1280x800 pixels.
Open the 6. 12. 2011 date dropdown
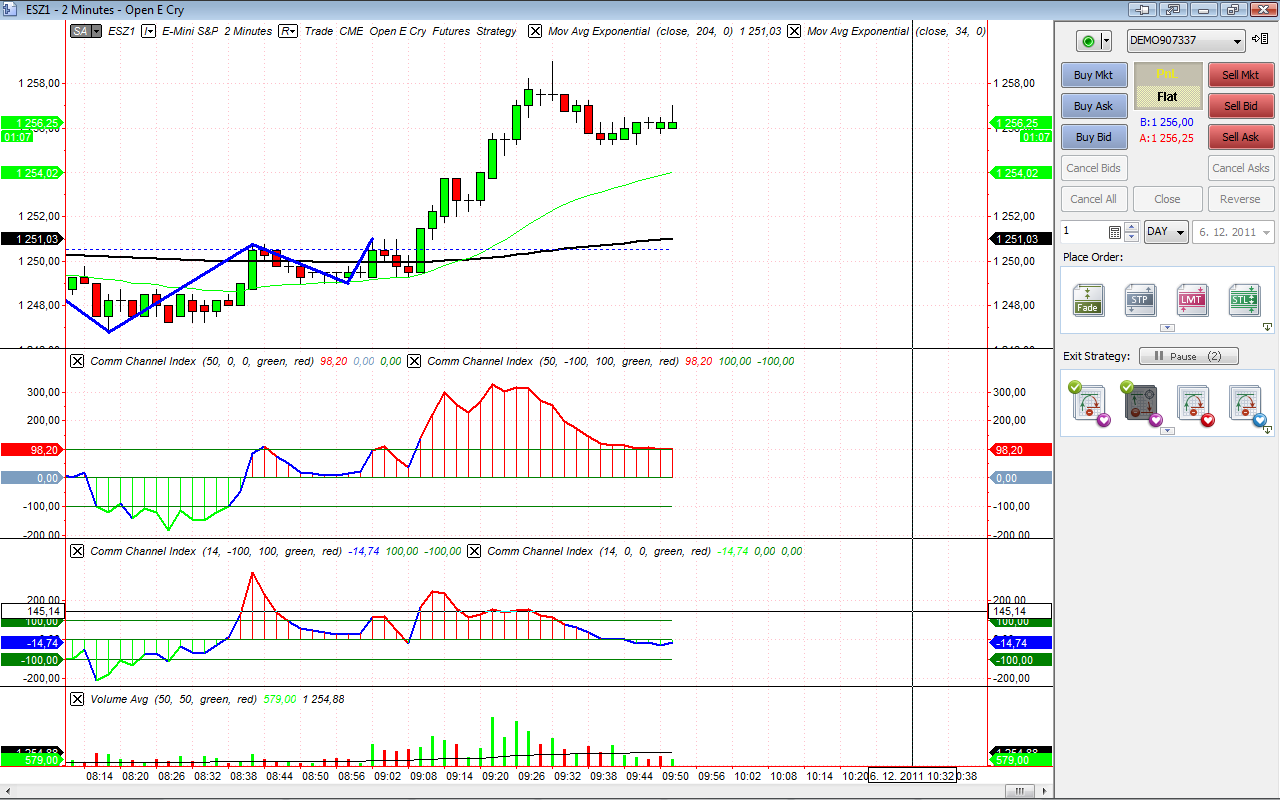pos(1234,232)
